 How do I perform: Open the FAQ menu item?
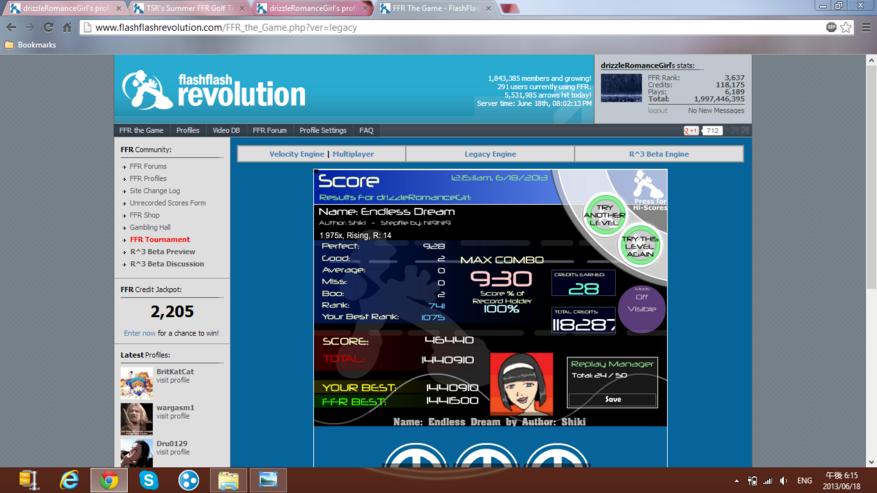coord(366,130)
